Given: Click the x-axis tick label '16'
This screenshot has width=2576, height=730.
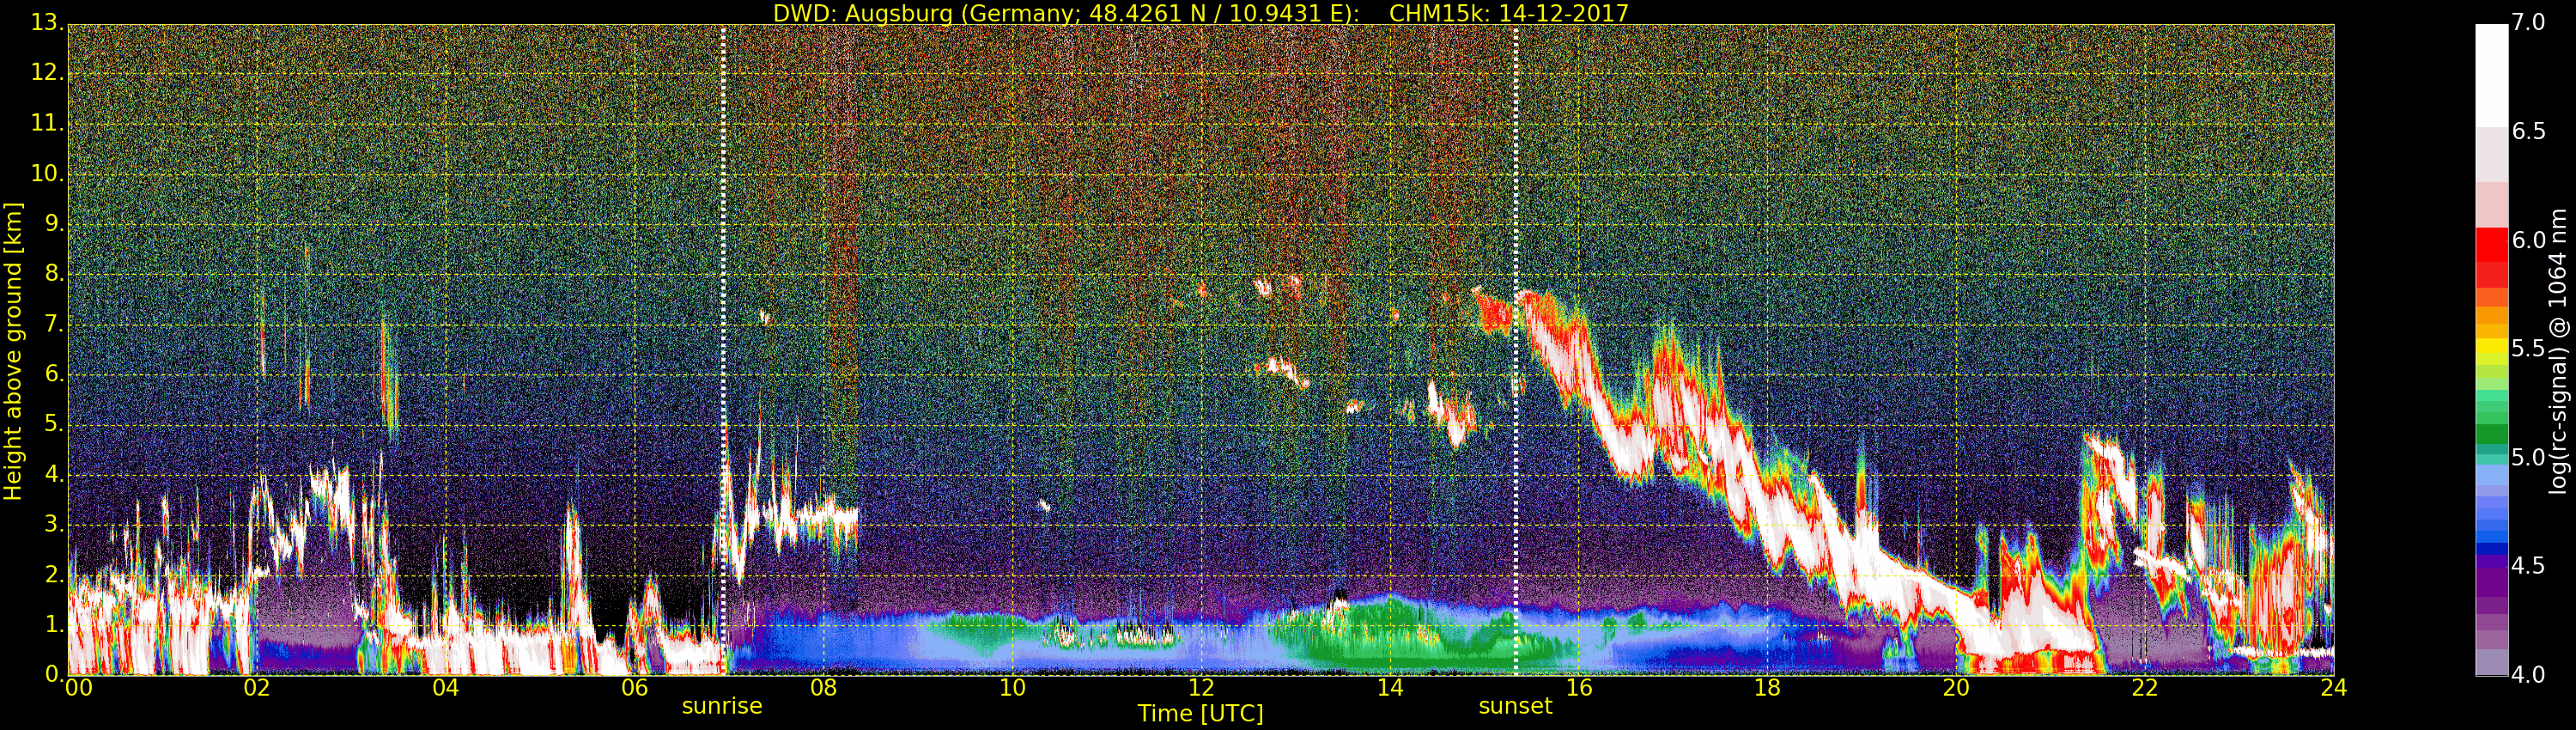Looking at the screenshot, I should pos(1579,688).
